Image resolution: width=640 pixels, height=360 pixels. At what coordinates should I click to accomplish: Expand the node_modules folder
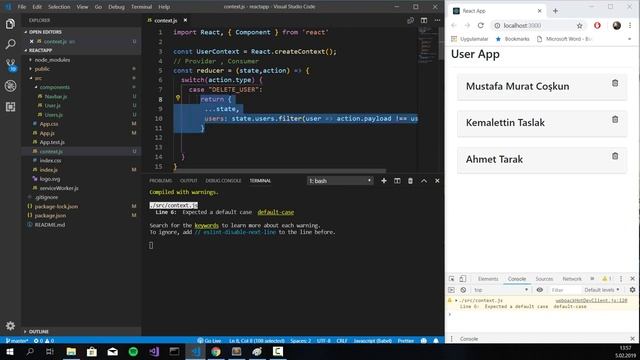coord(52,60)
